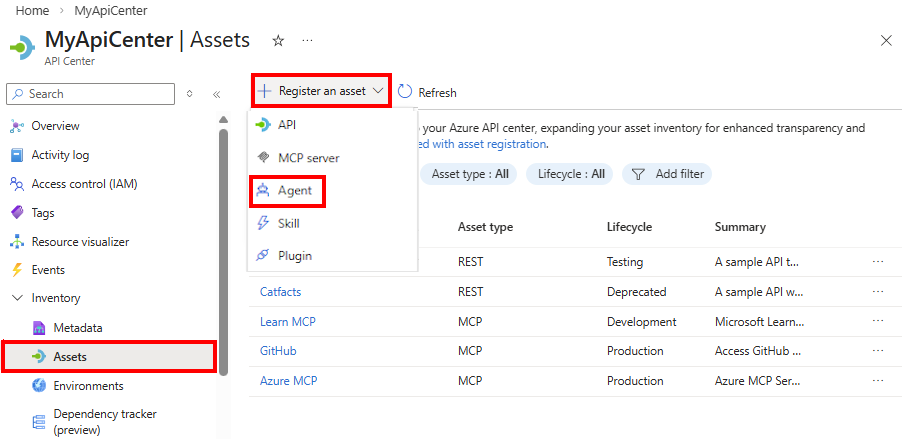Image resolution: width=902 pixels, height=439 pixels.
Task: Focus the sidebar Search input field
Action: pyautogui.click(x=90, y=94)
